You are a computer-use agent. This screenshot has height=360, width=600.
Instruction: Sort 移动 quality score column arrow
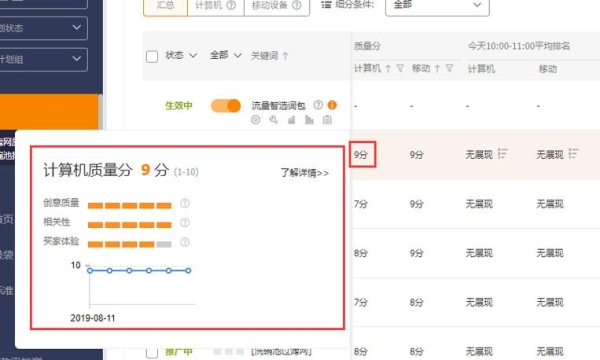(437, 68)
